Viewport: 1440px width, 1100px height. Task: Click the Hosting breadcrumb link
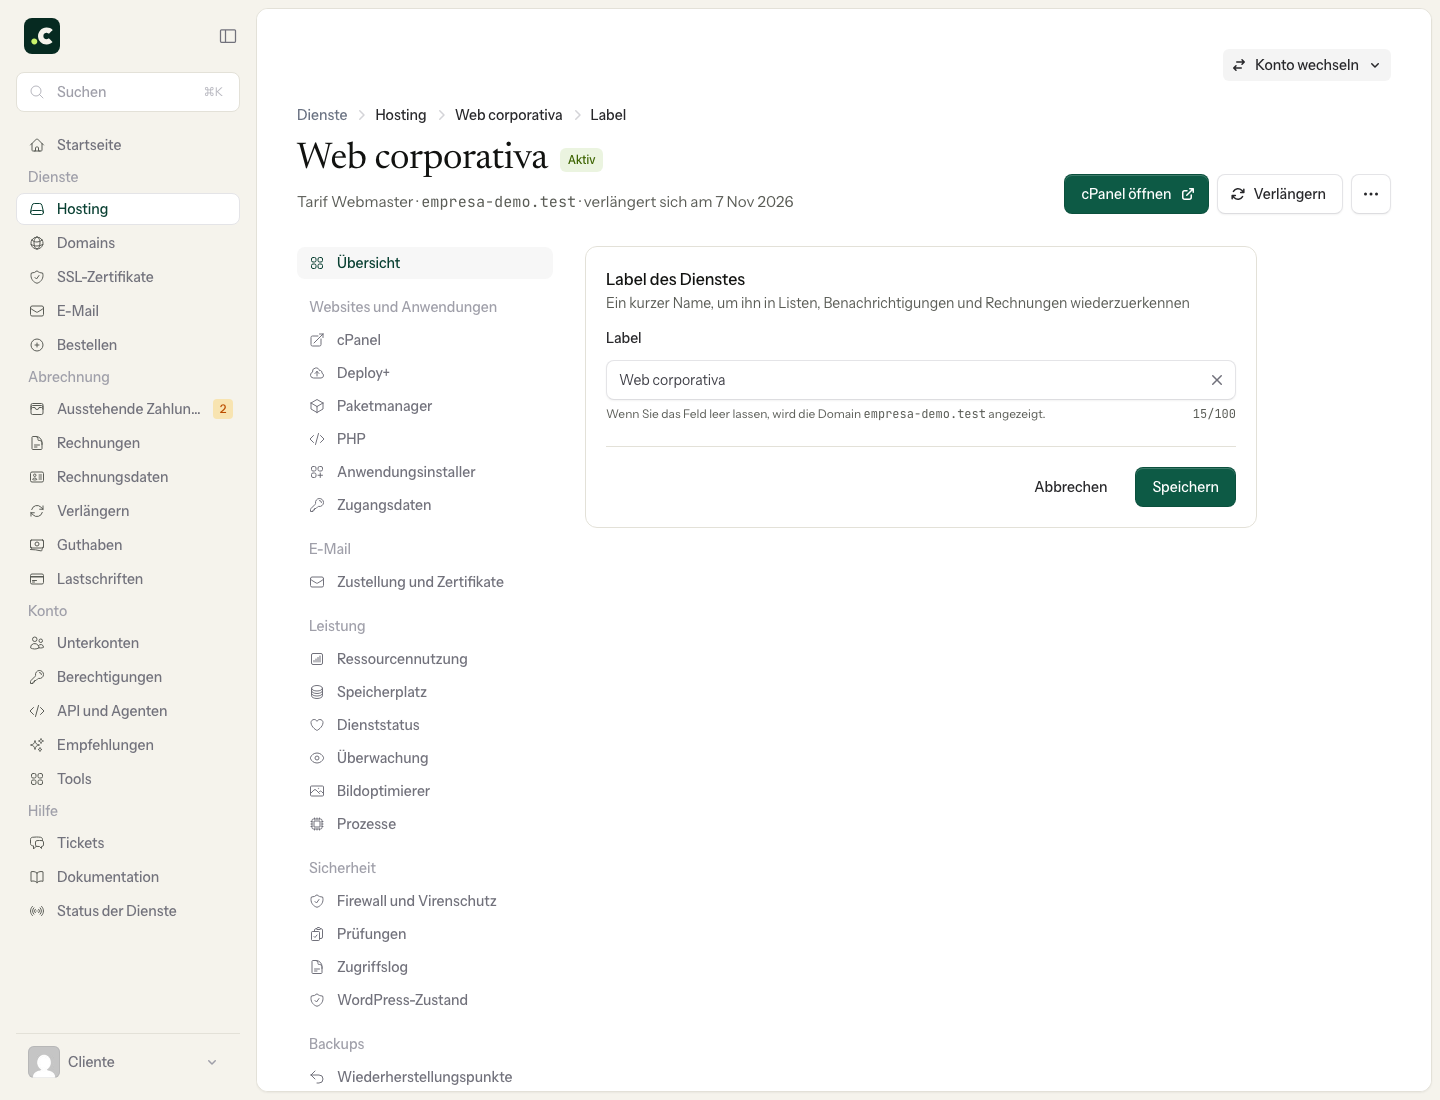(401, 115)
